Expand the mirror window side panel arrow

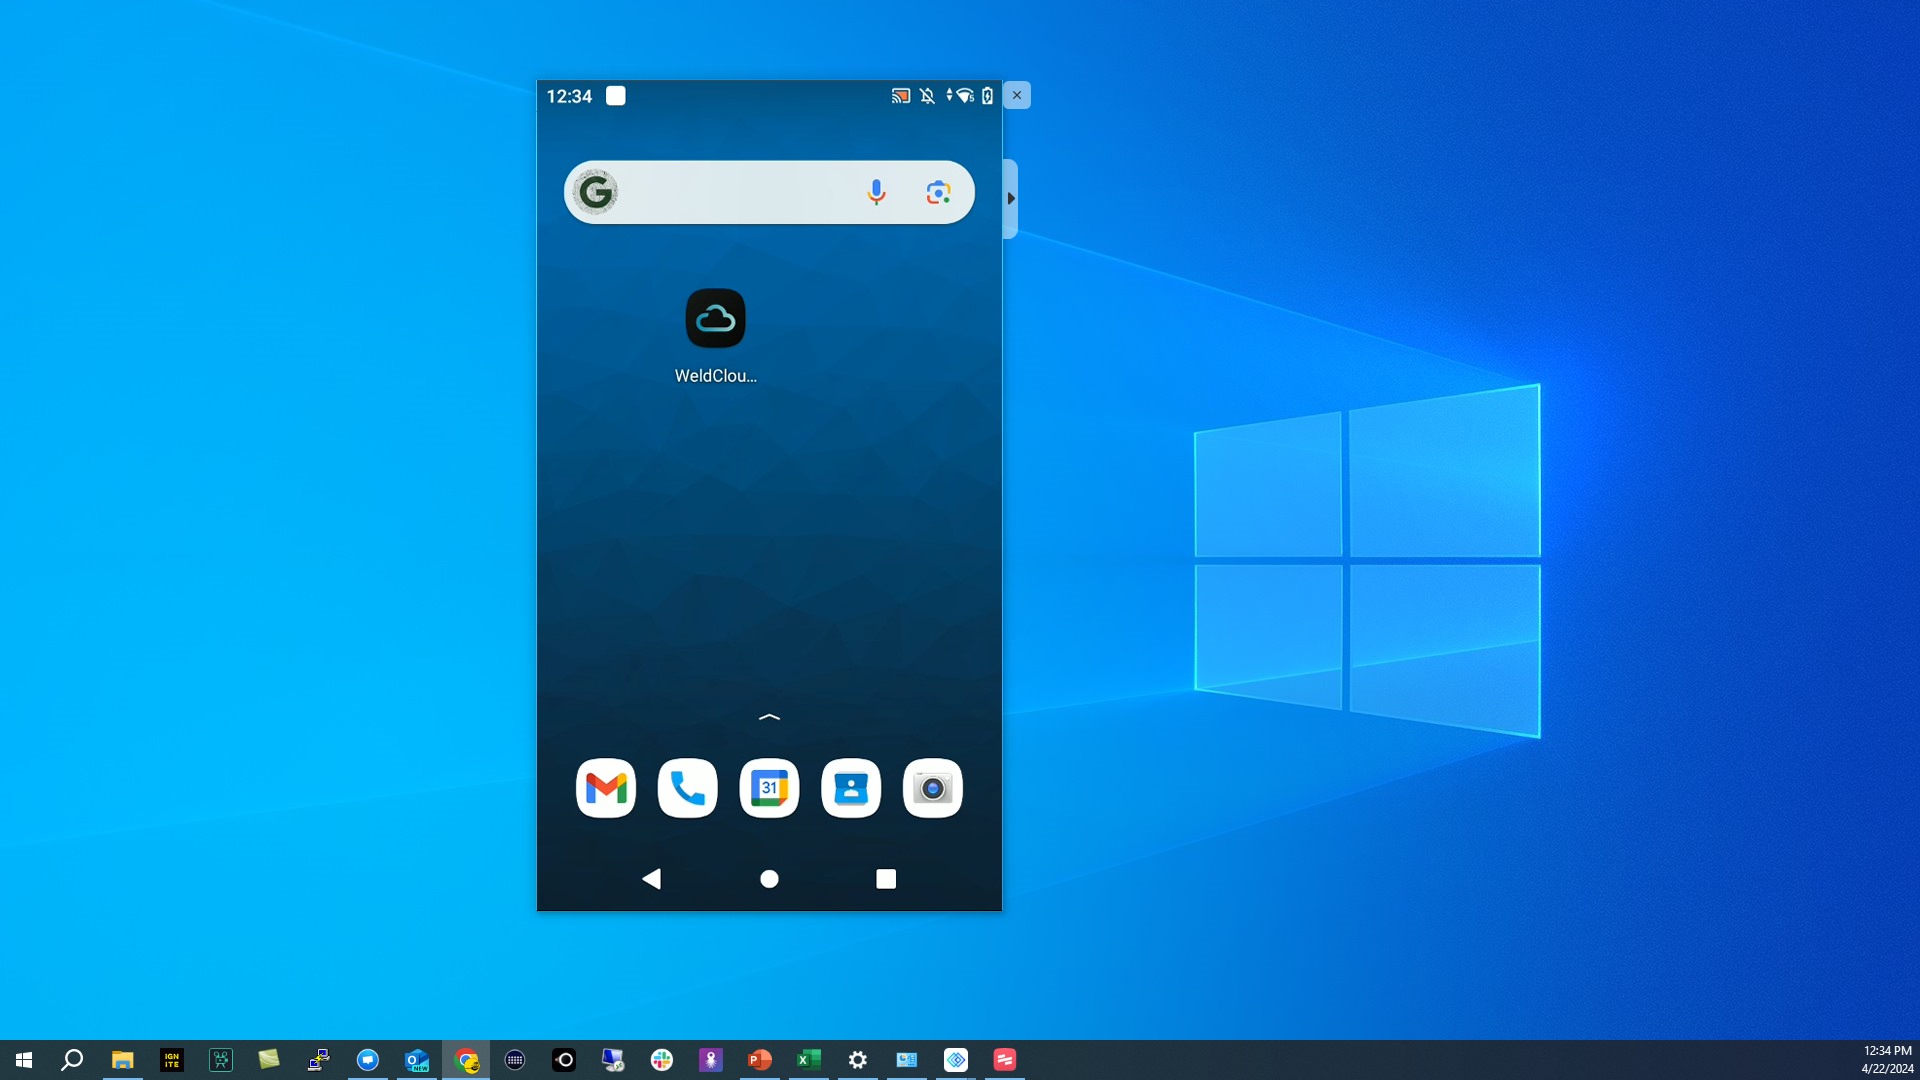coord(1011,198)
